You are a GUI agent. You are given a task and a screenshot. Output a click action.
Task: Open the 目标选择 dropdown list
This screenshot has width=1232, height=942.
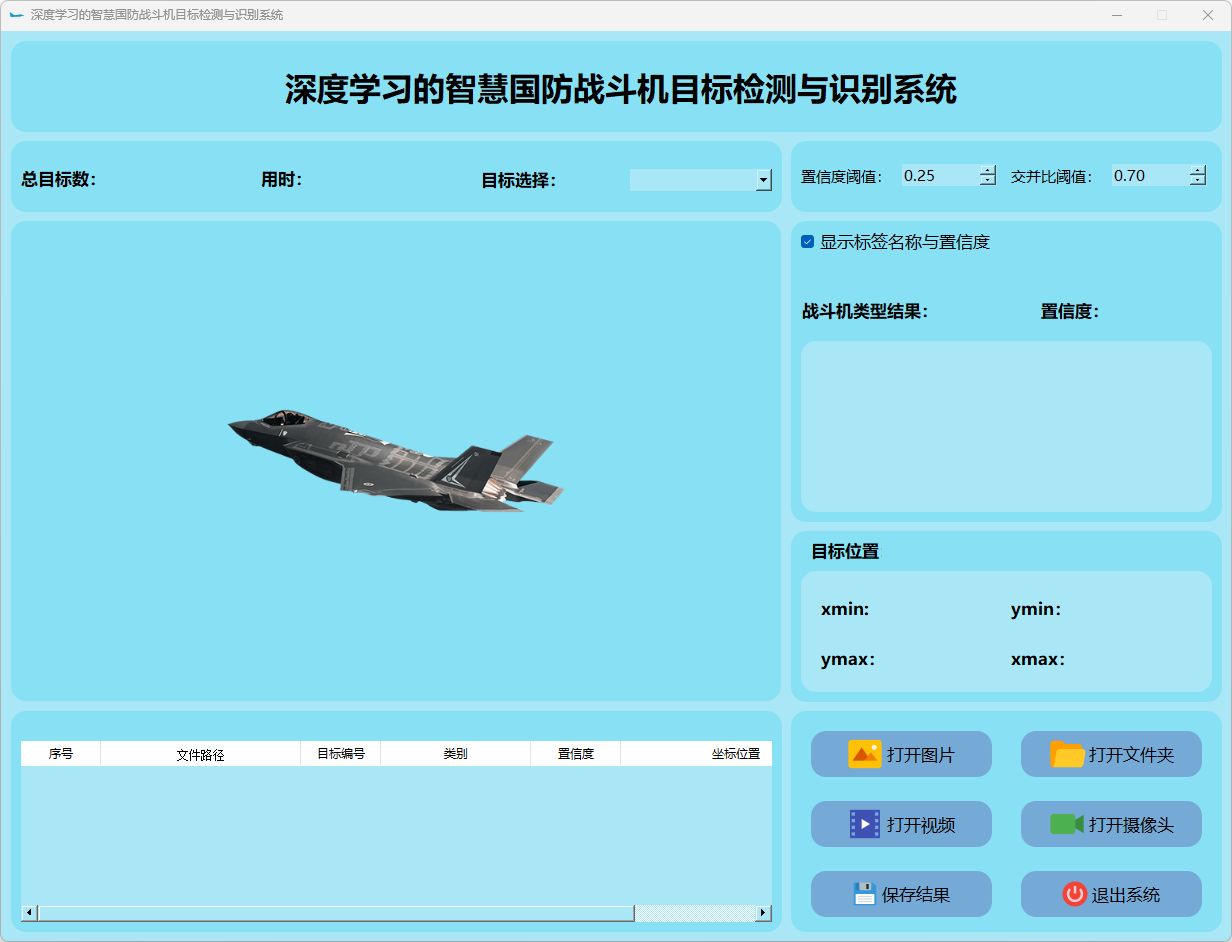point(764,180)
